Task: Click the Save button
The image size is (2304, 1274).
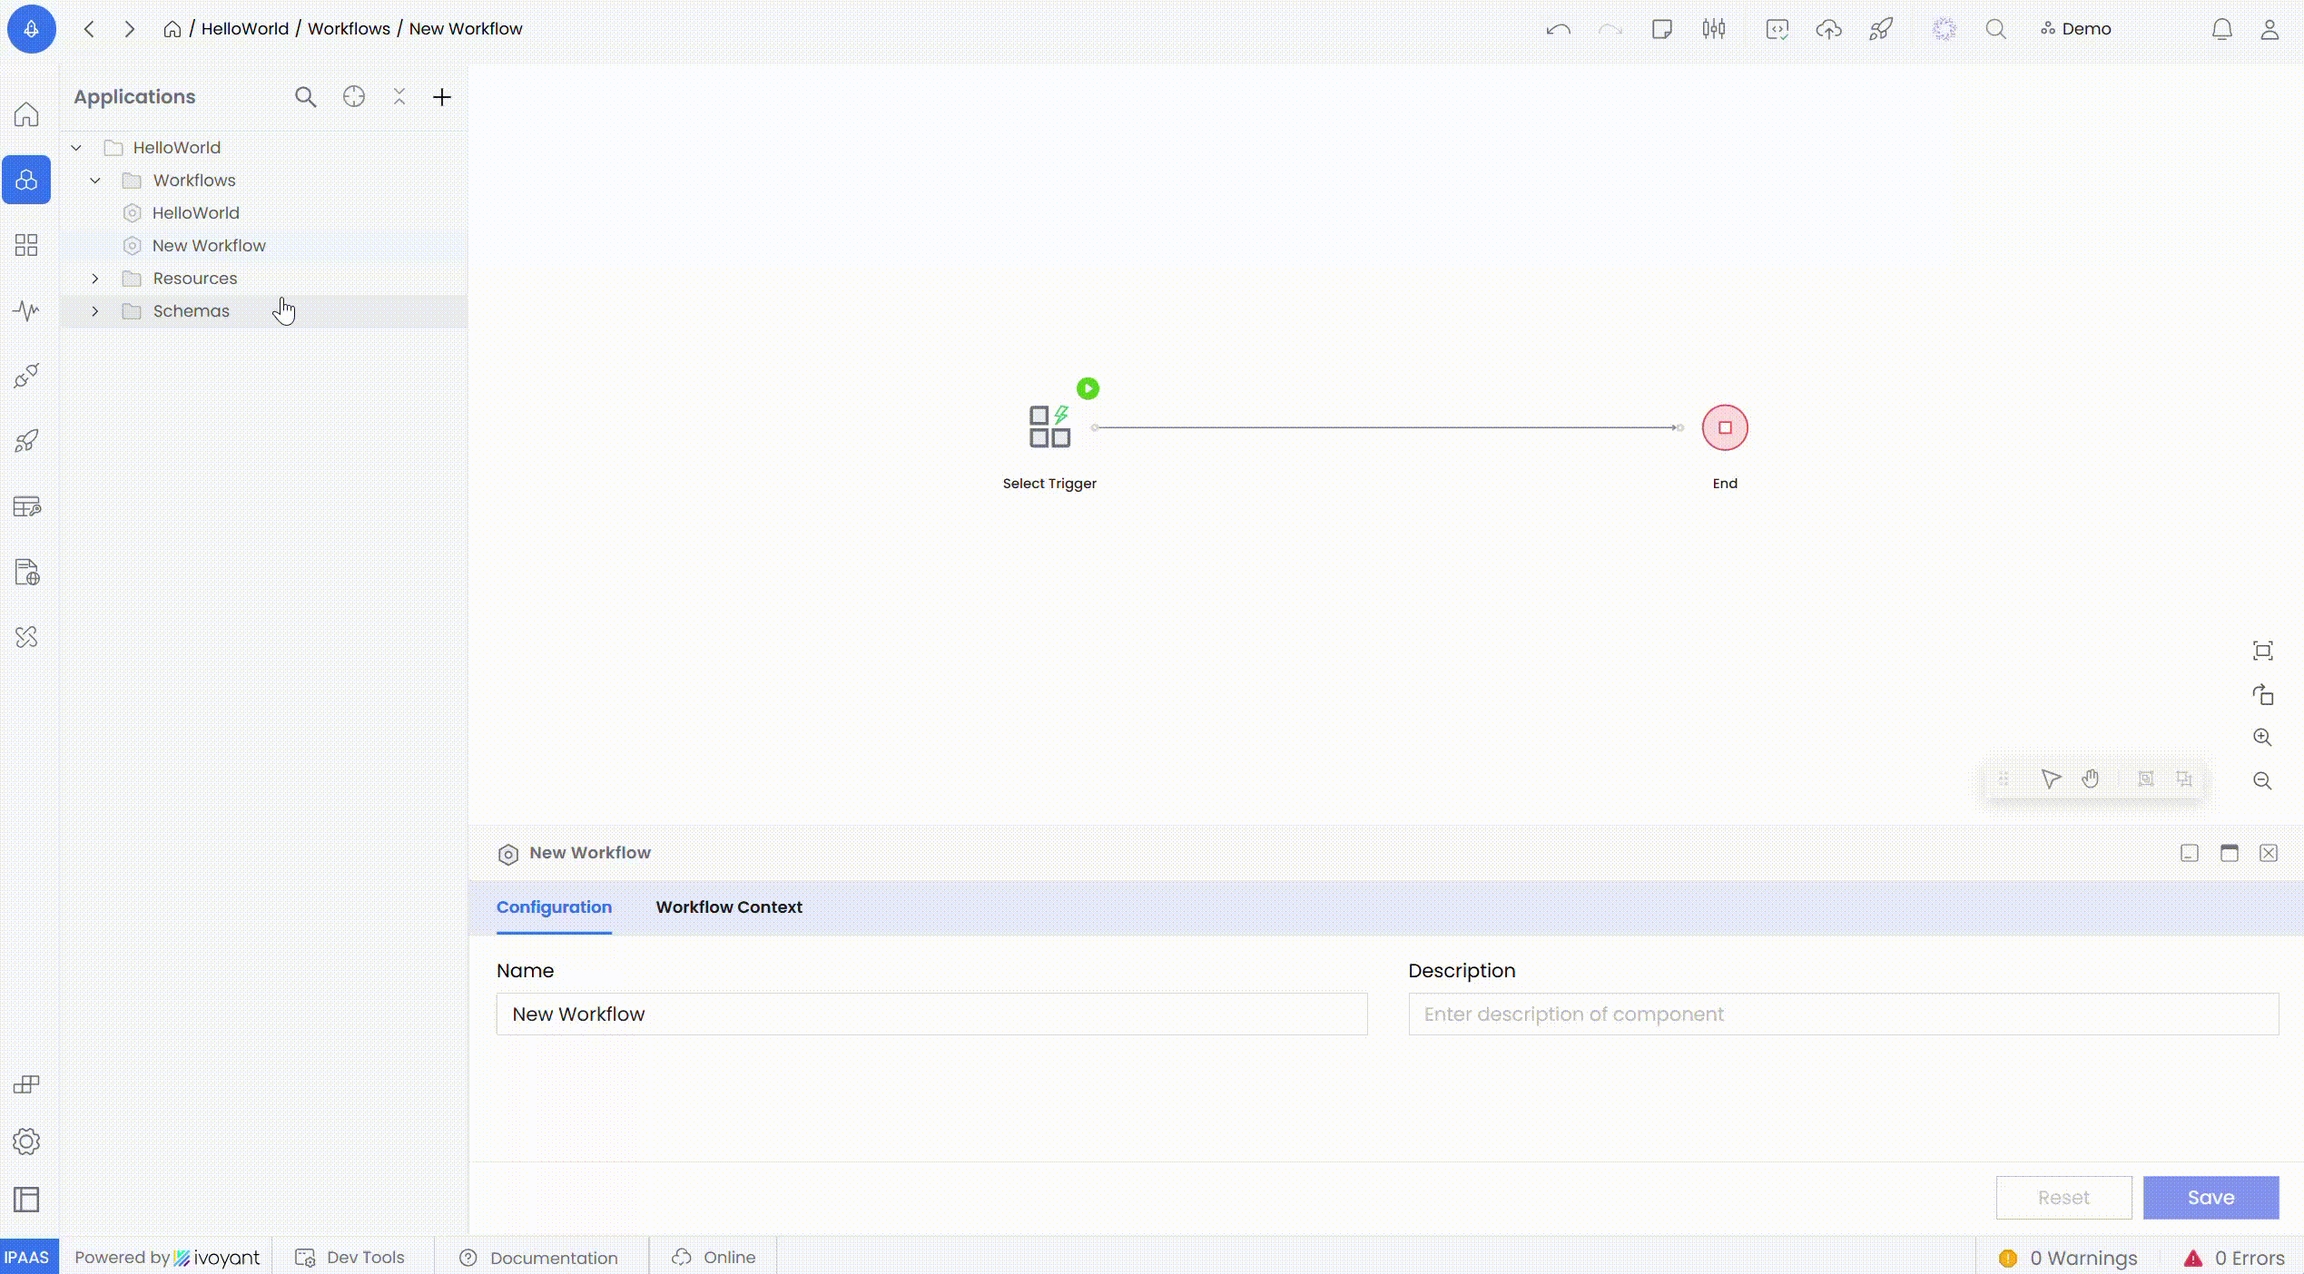Action: (x=2211, y=1198)
